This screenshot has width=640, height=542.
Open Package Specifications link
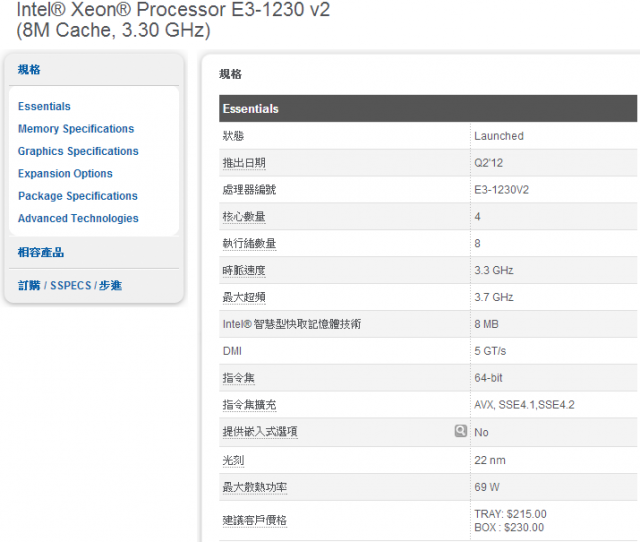click(78, 196)
